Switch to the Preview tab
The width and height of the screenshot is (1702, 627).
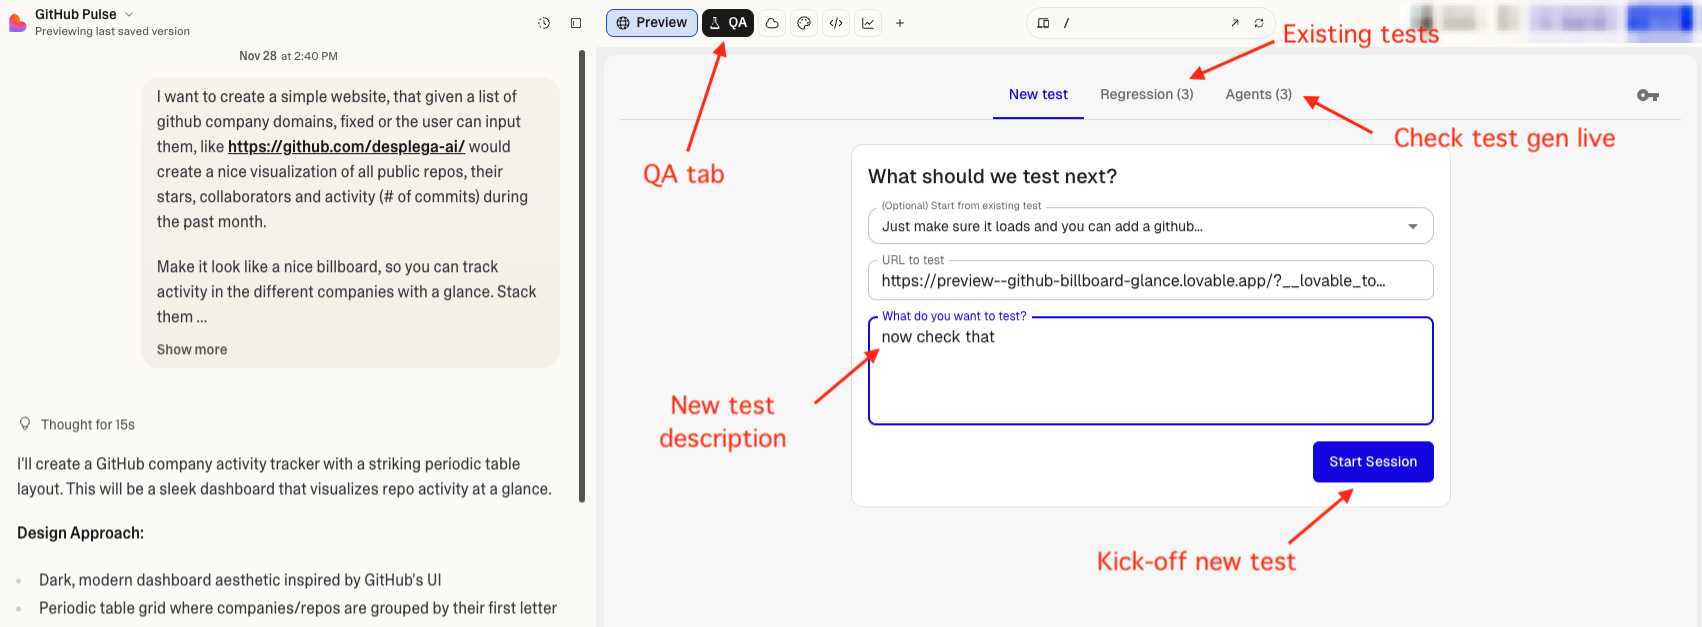tap(652, 23)
